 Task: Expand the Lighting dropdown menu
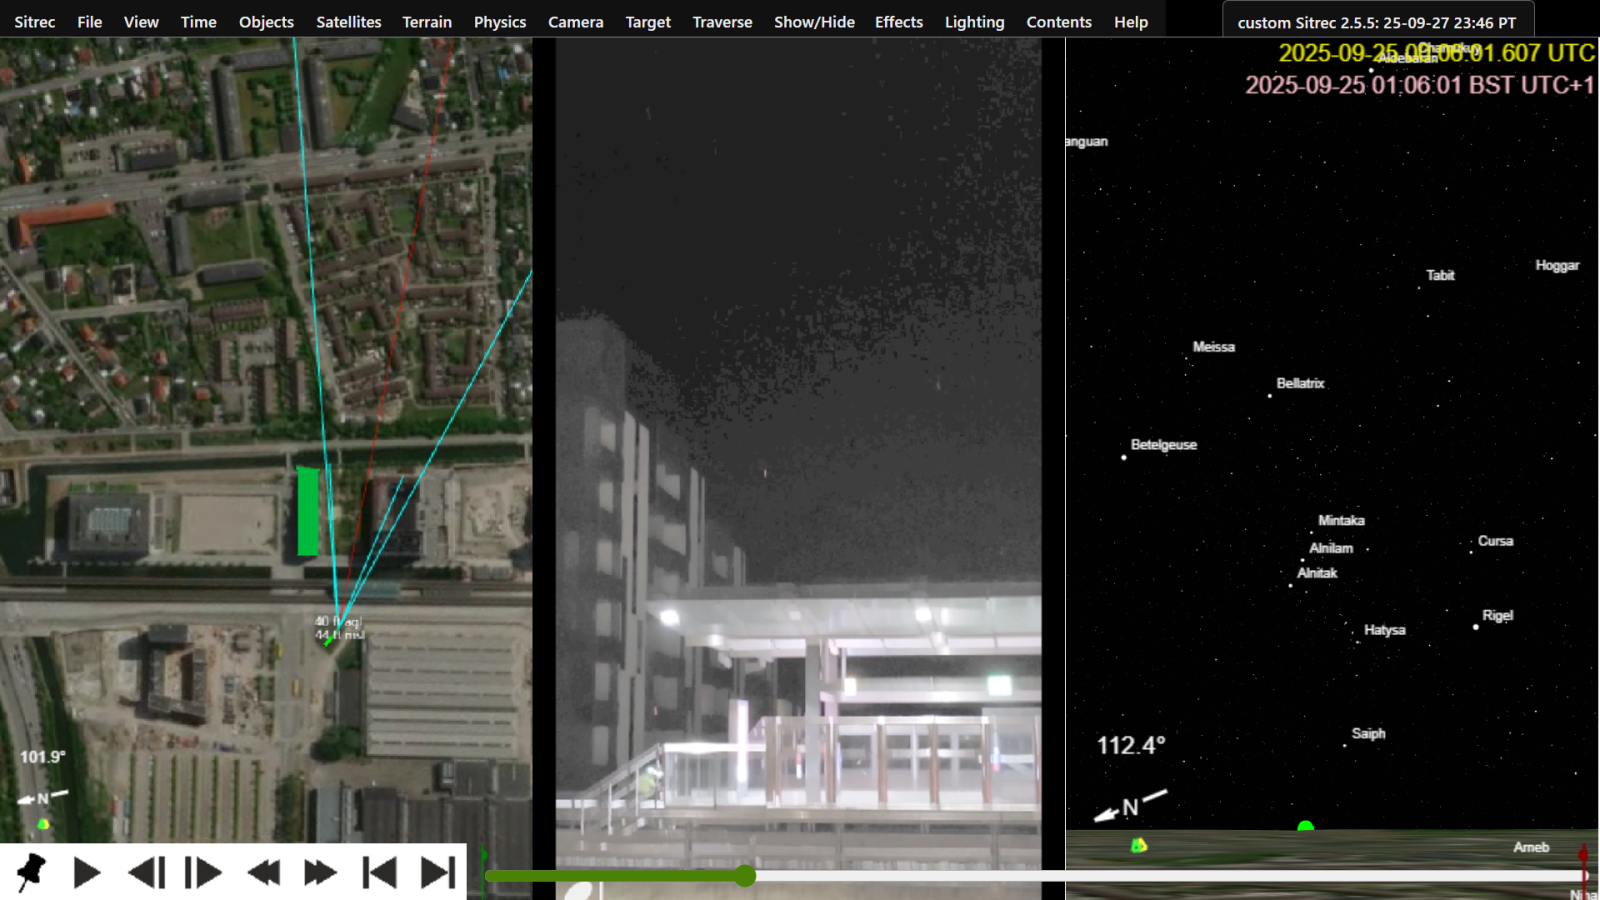coord(974,22)
